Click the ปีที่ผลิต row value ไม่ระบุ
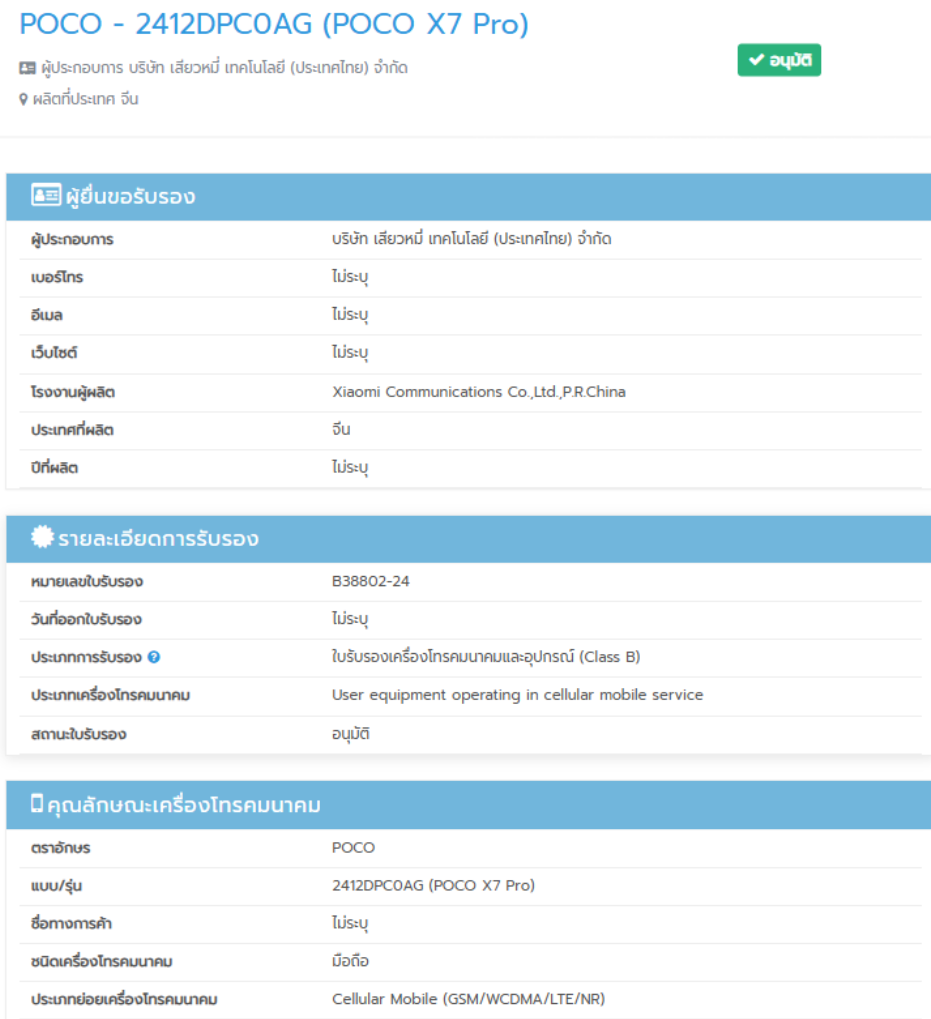The width and height of the screenshot is (931, 1019). pyautogui.click(x=350, y=467)
